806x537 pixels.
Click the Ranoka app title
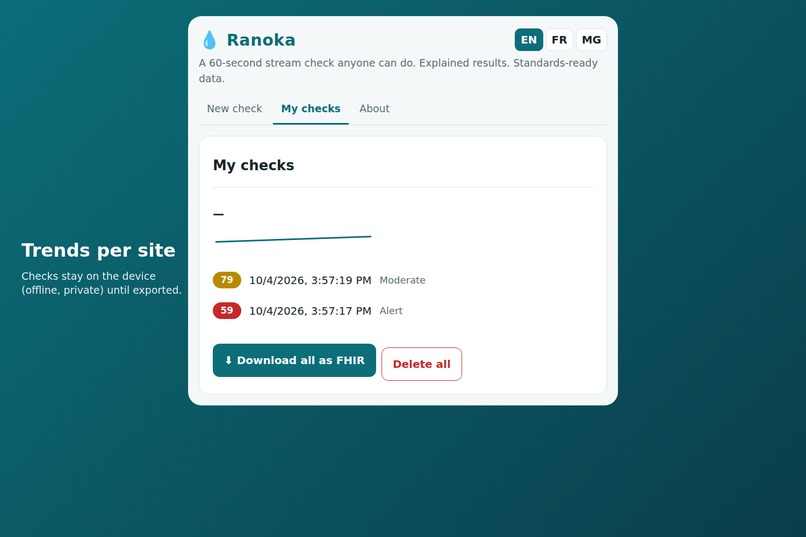pos(261,40)
